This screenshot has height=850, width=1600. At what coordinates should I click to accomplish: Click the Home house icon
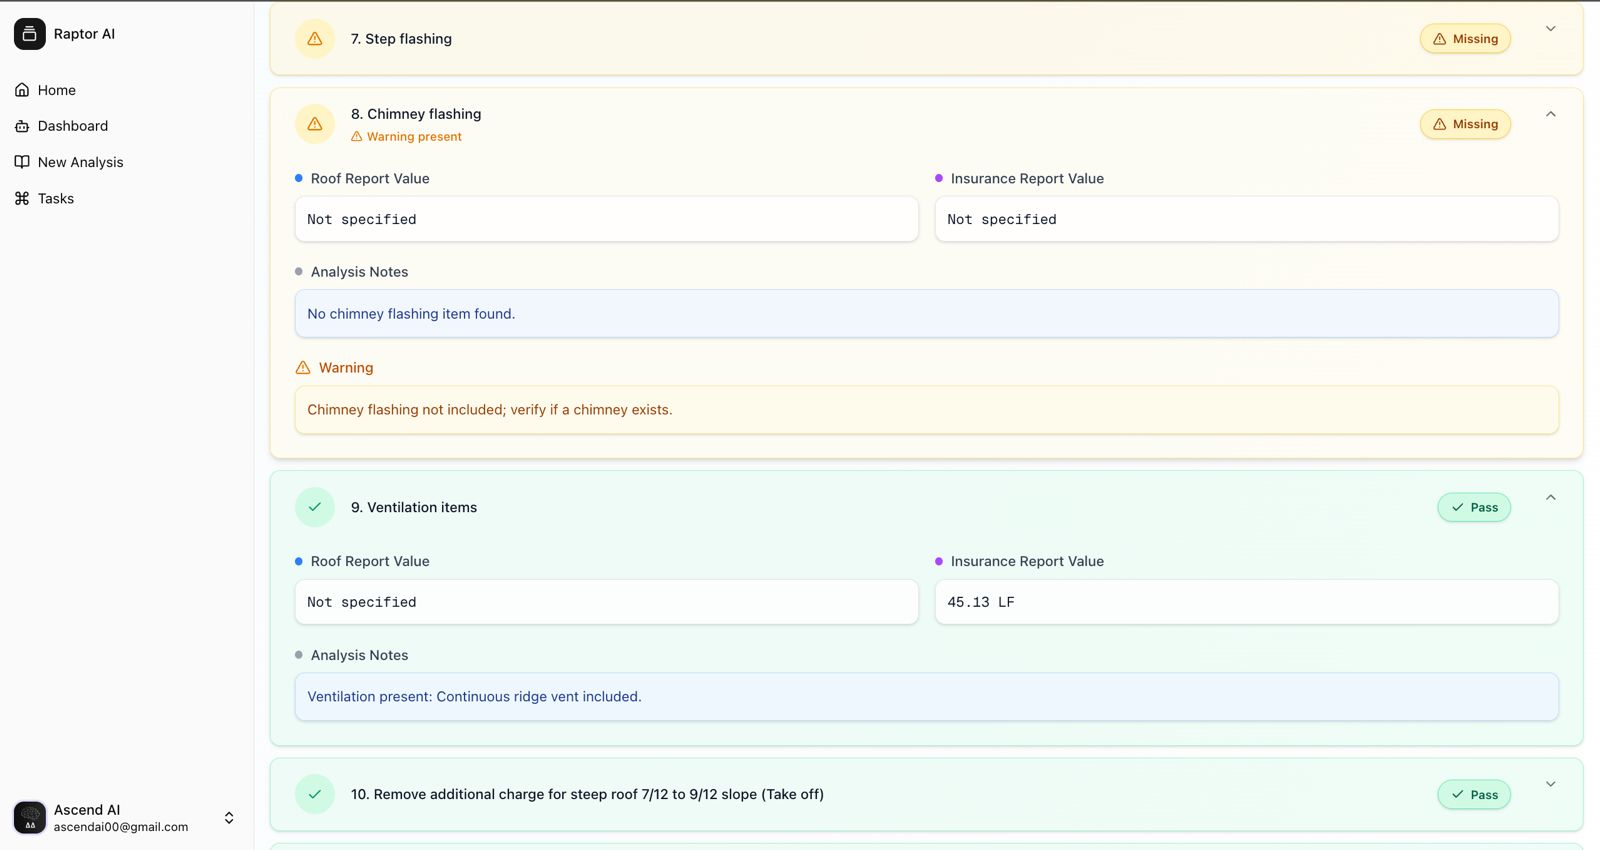click(22, 90)
